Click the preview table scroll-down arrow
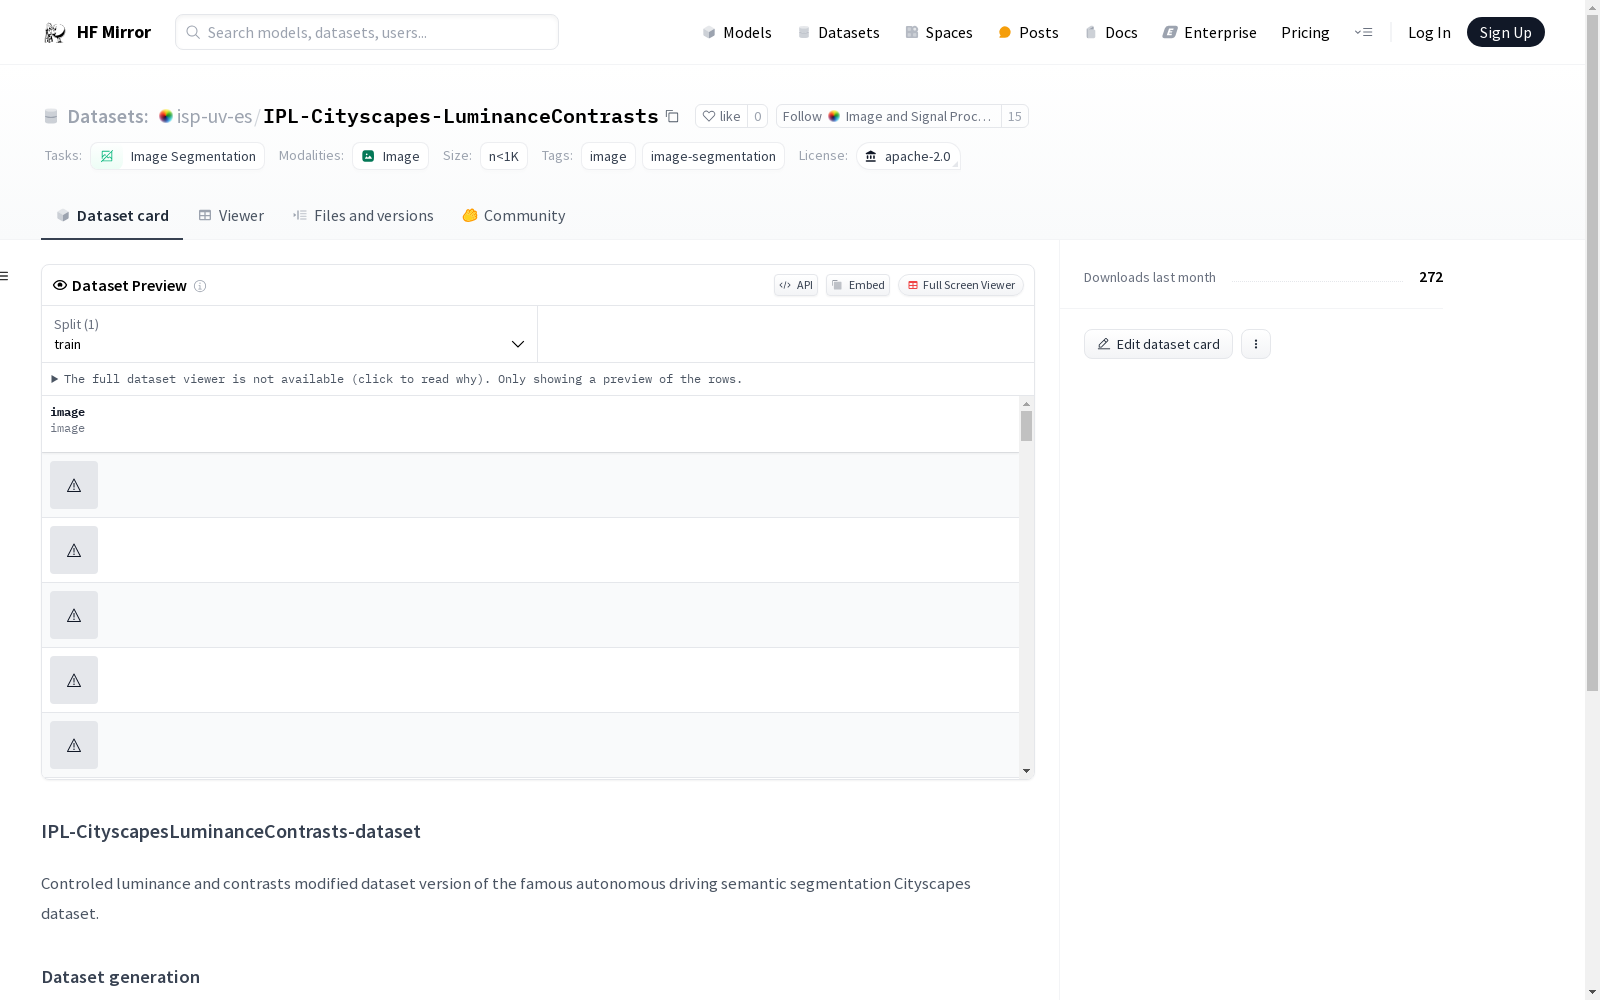Screen dimensions: 1600x1000 click(x=1026, y=771)
